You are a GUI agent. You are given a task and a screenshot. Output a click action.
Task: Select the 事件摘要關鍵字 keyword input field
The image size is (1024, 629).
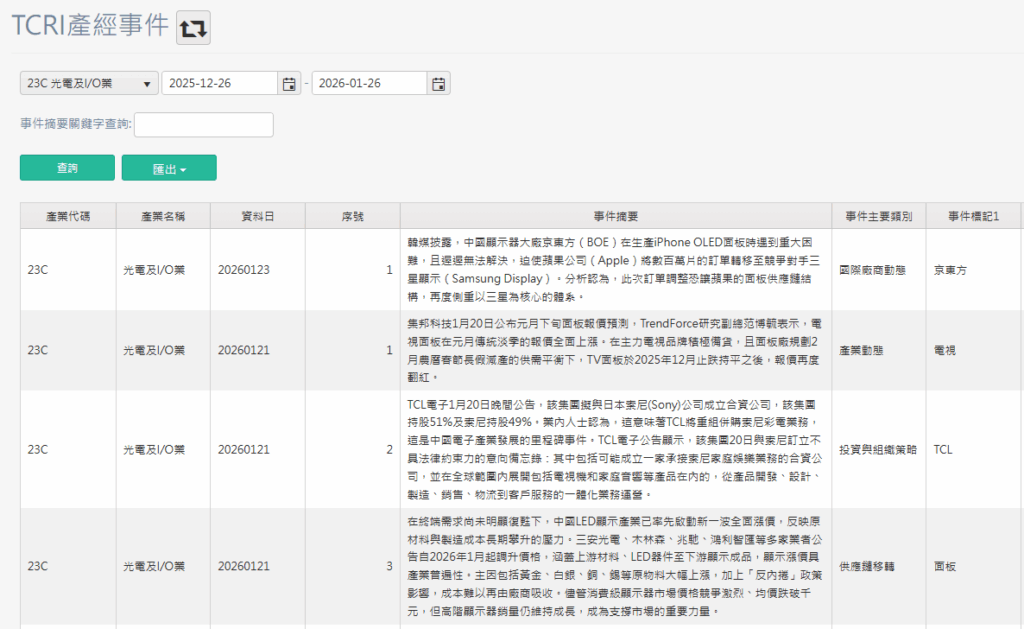pos(203,125)
